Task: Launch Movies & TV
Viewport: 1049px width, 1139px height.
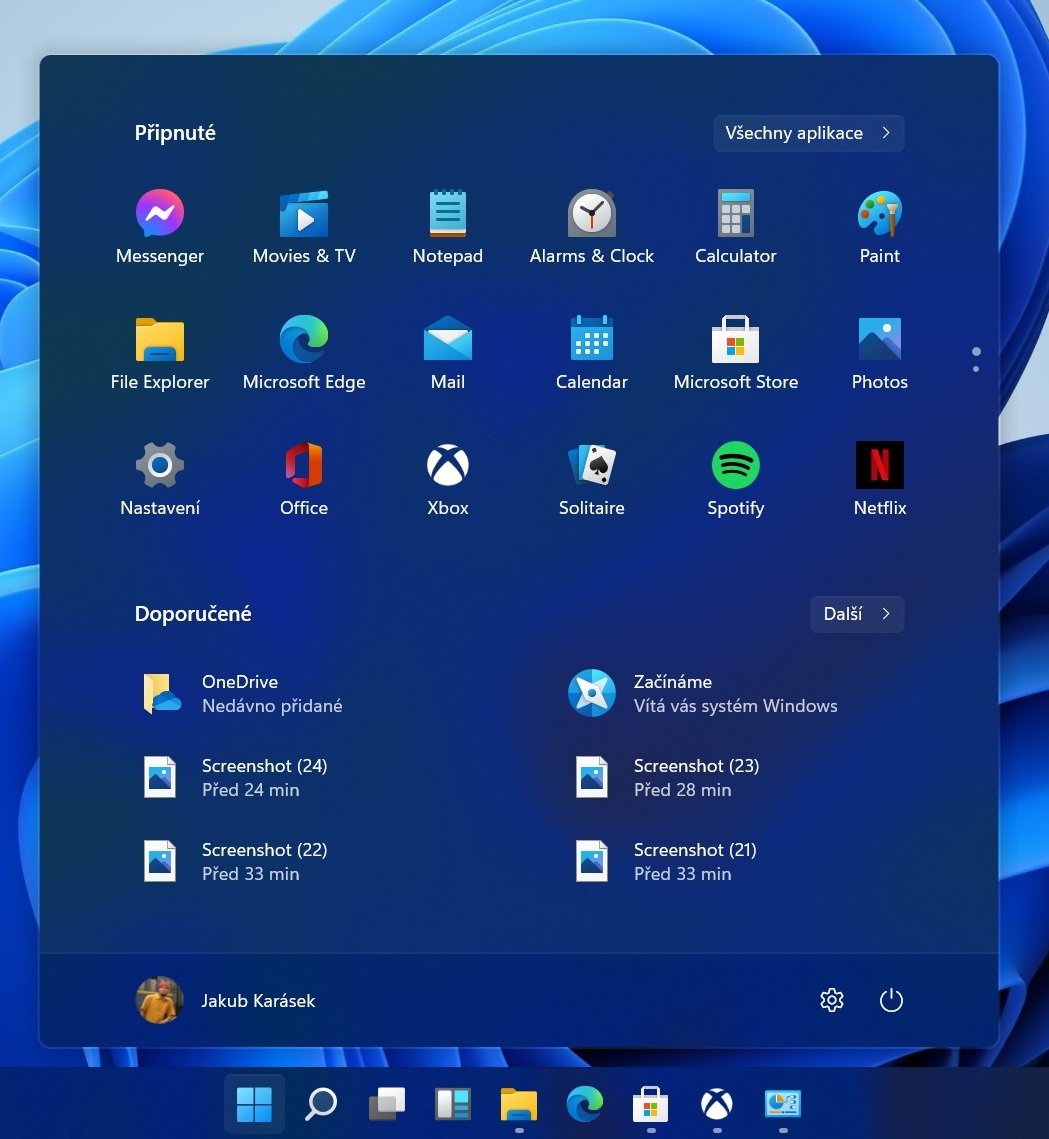Action: pos(304,227)
